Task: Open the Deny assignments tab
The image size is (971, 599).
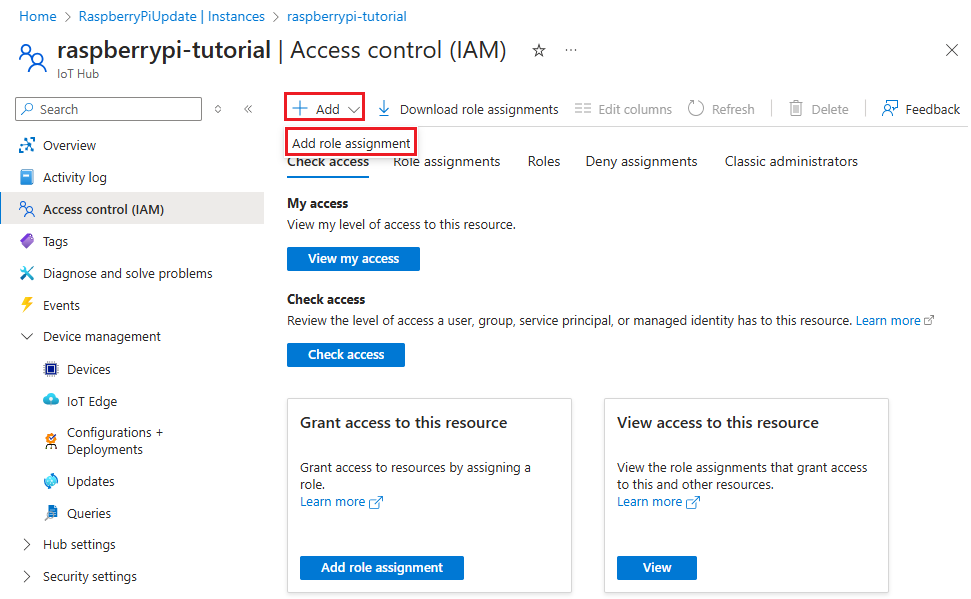Action: pyautogui.click(x=642, y=162)
